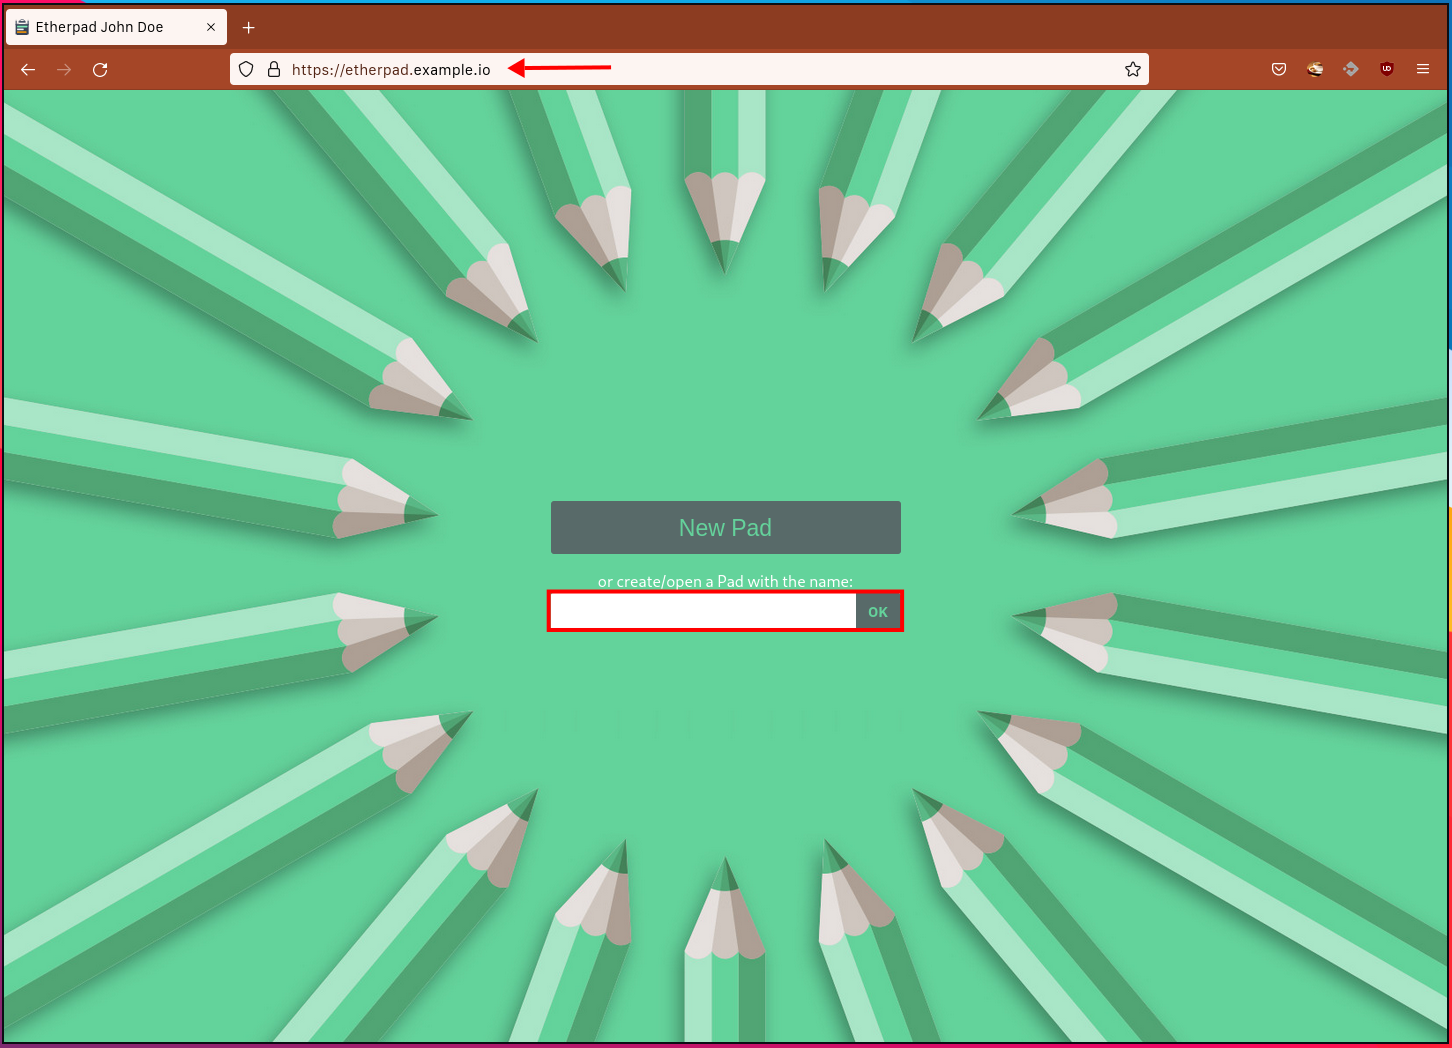Reload the current page
The height and width of the screenshot is (1048, 1452).
tap(100, 70)
